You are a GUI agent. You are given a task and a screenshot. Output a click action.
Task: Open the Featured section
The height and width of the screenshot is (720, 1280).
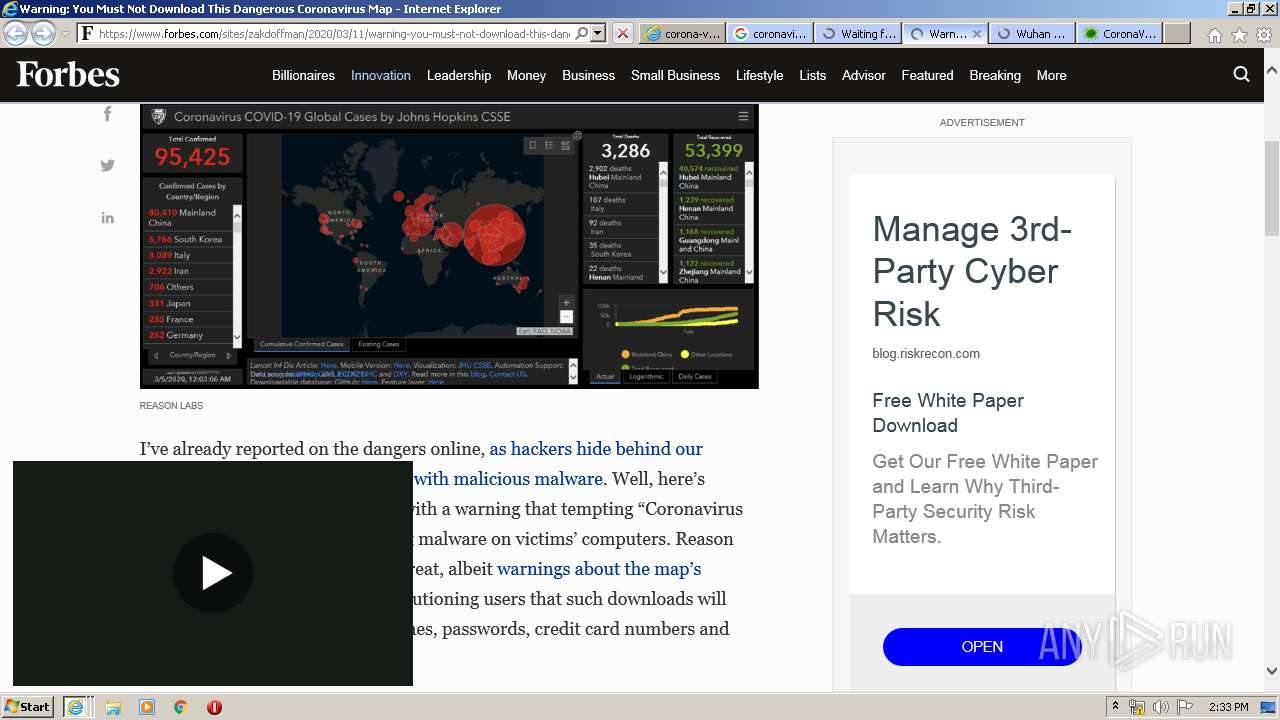927,75
